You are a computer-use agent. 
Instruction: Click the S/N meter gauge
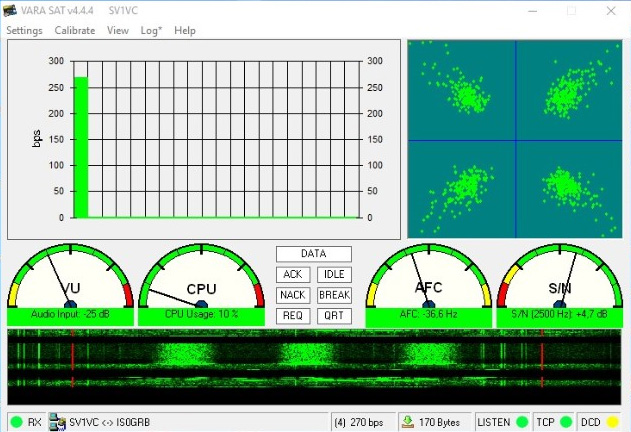coord(559,276)
